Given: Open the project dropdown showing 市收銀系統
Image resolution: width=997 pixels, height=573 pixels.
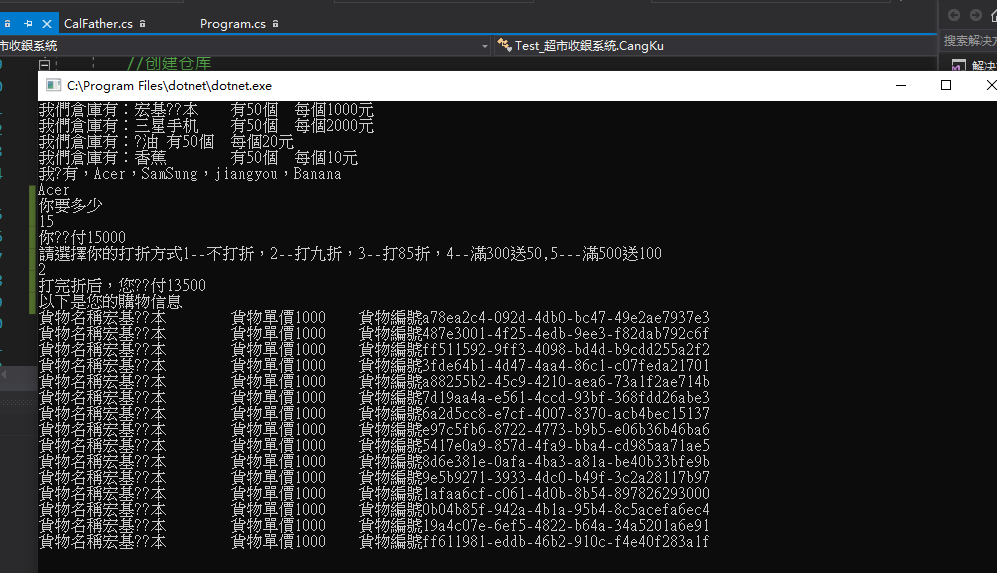Looking at the screenshot, I should (245, 46).
